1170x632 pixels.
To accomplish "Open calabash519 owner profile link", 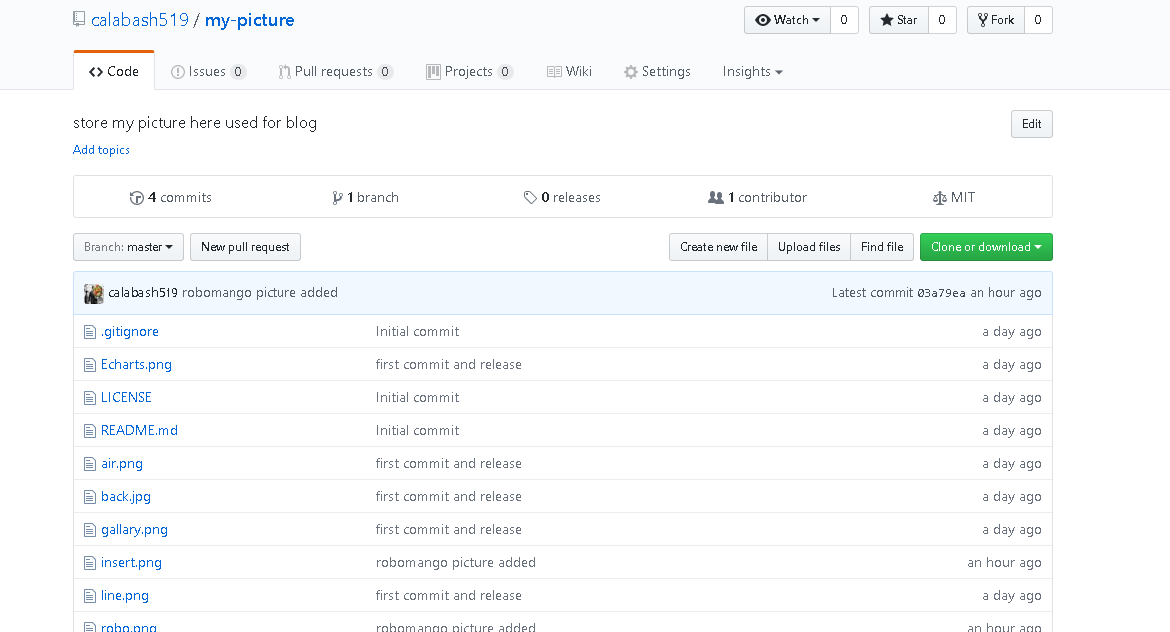I will [140, 20].
